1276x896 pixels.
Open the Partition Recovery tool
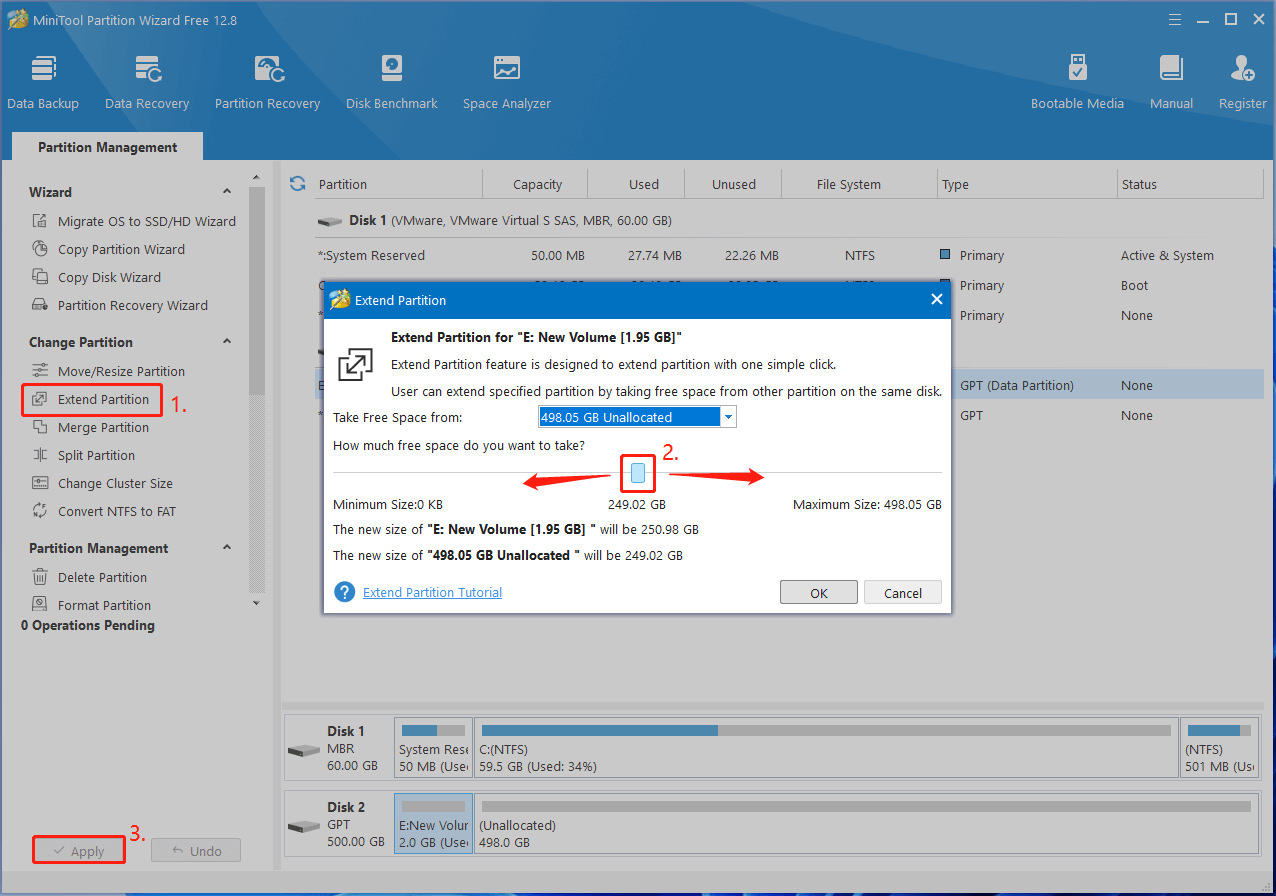[x=267, y=82]
